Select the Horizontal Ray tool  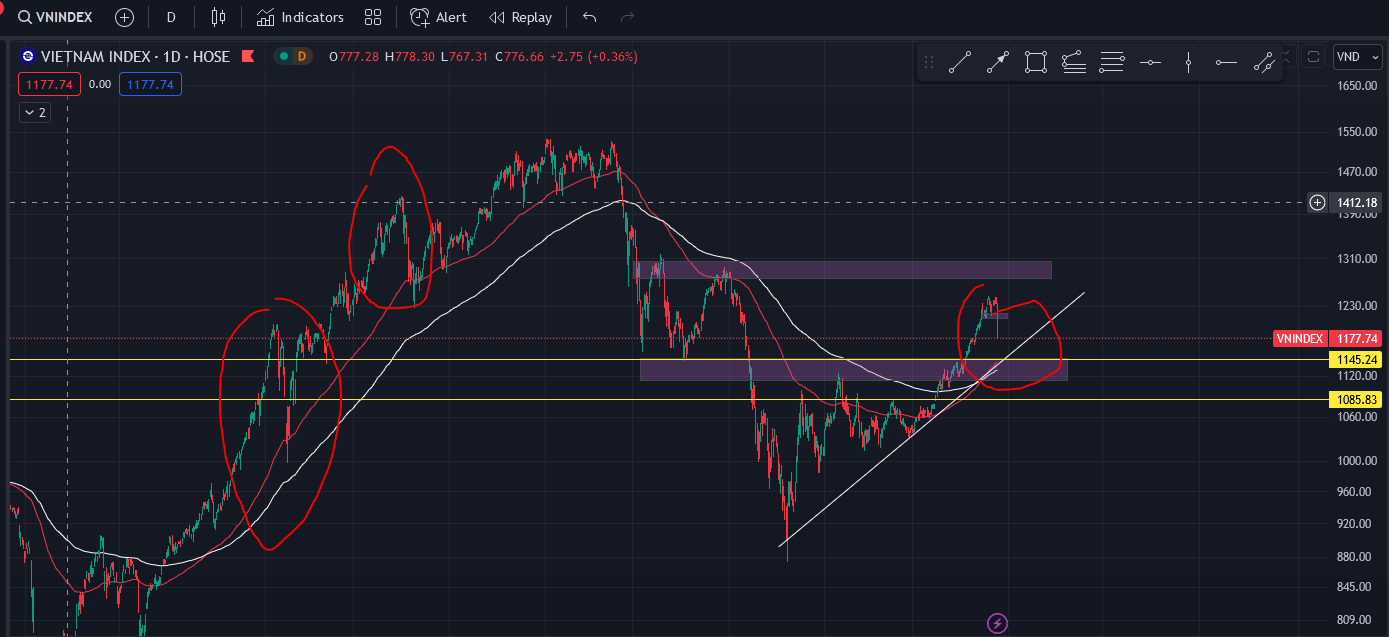click(1226, 62)
